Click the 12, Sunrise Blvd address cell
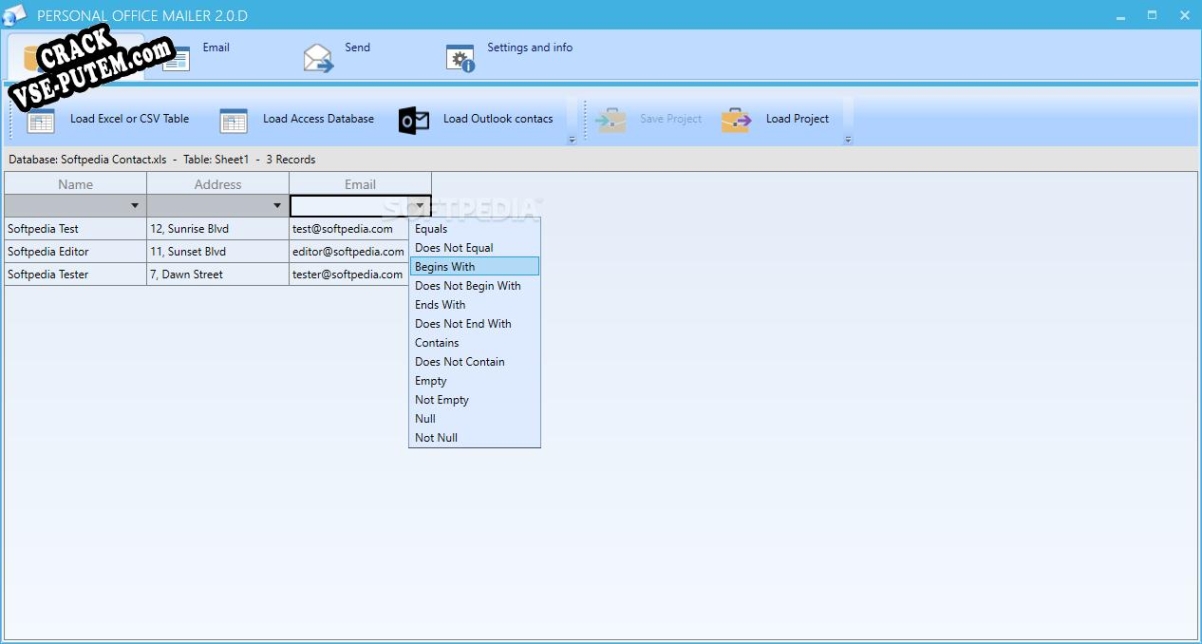The image size is (1202, 644). pyautogui.click(x=218, y=229)
